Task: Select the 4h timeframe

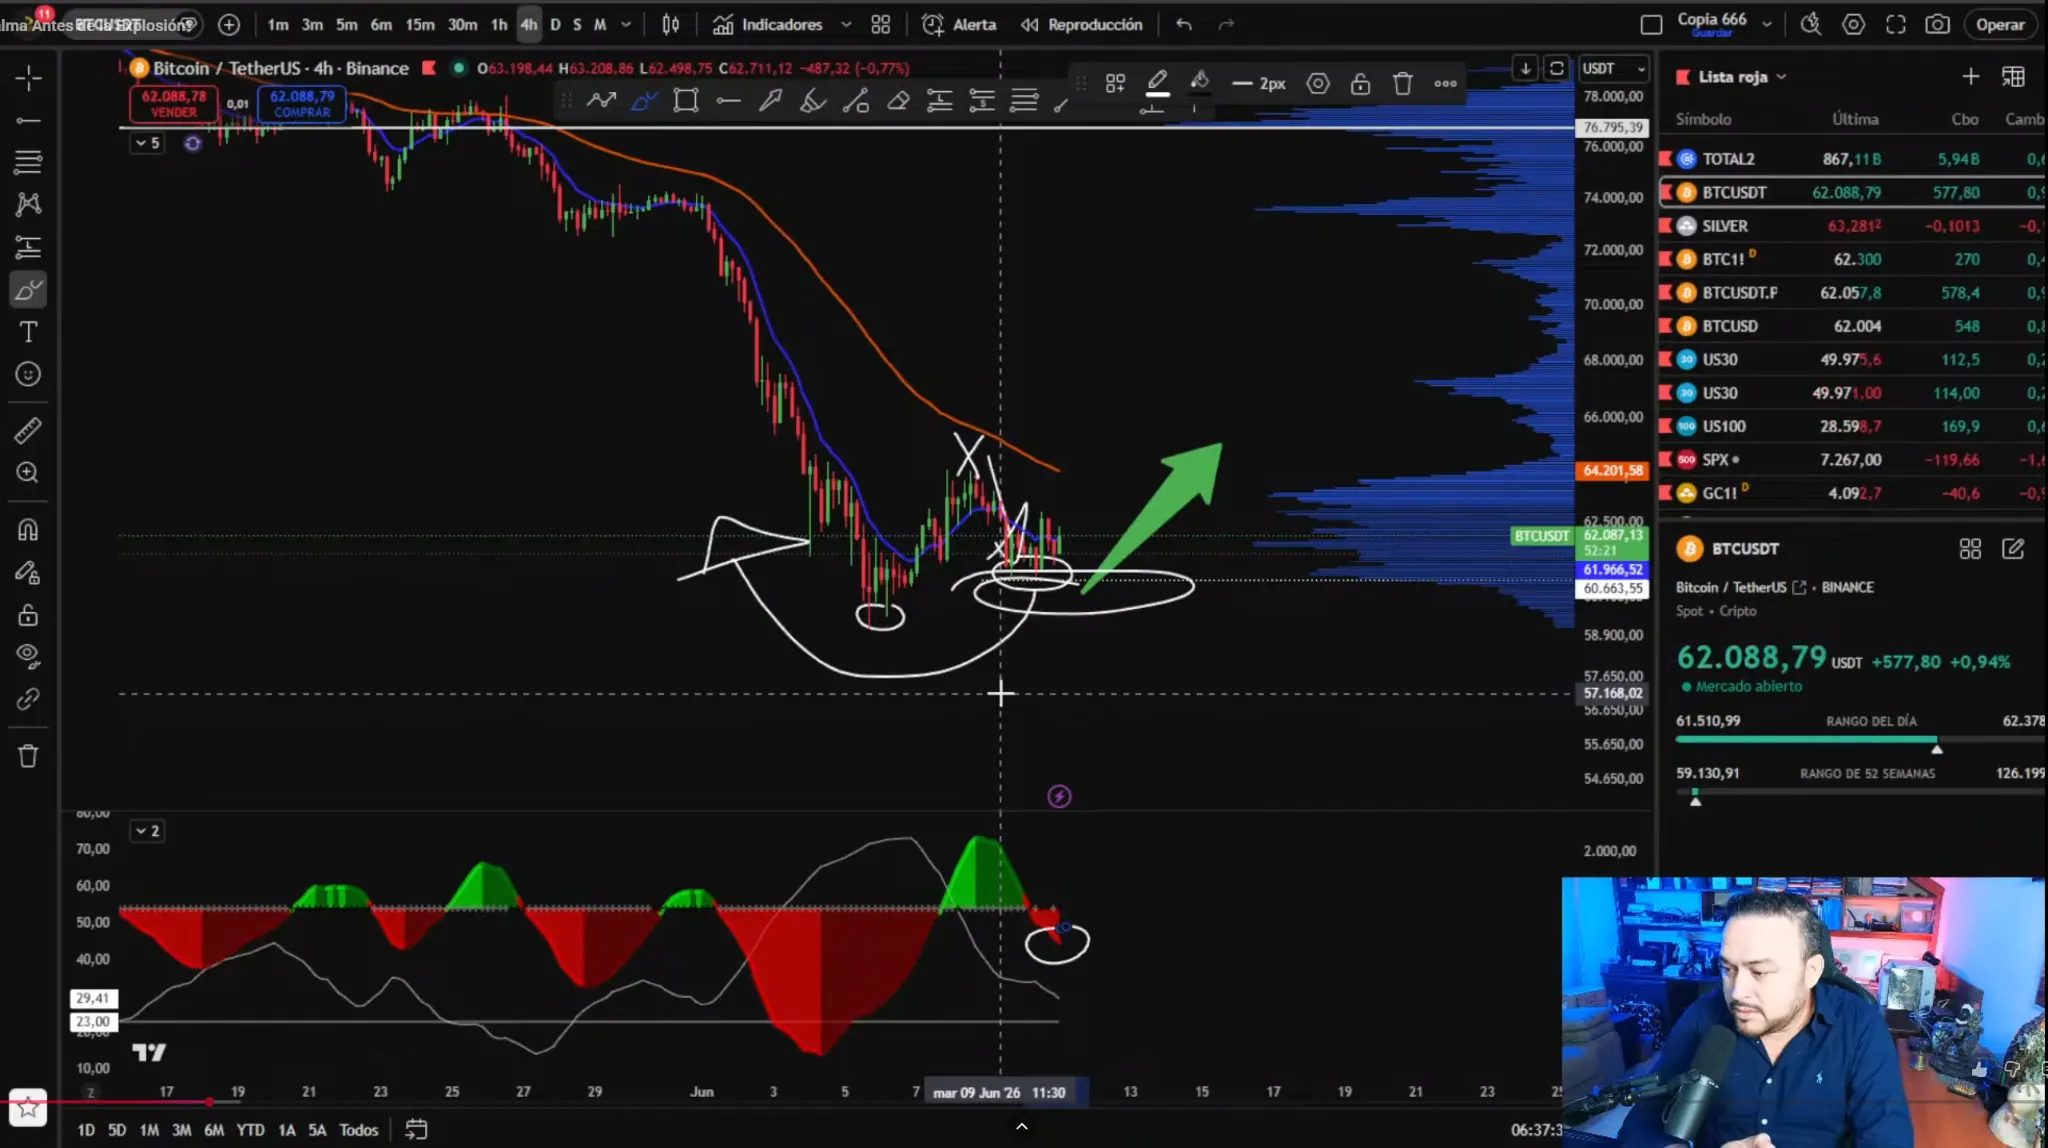Action: click(529, 24)
